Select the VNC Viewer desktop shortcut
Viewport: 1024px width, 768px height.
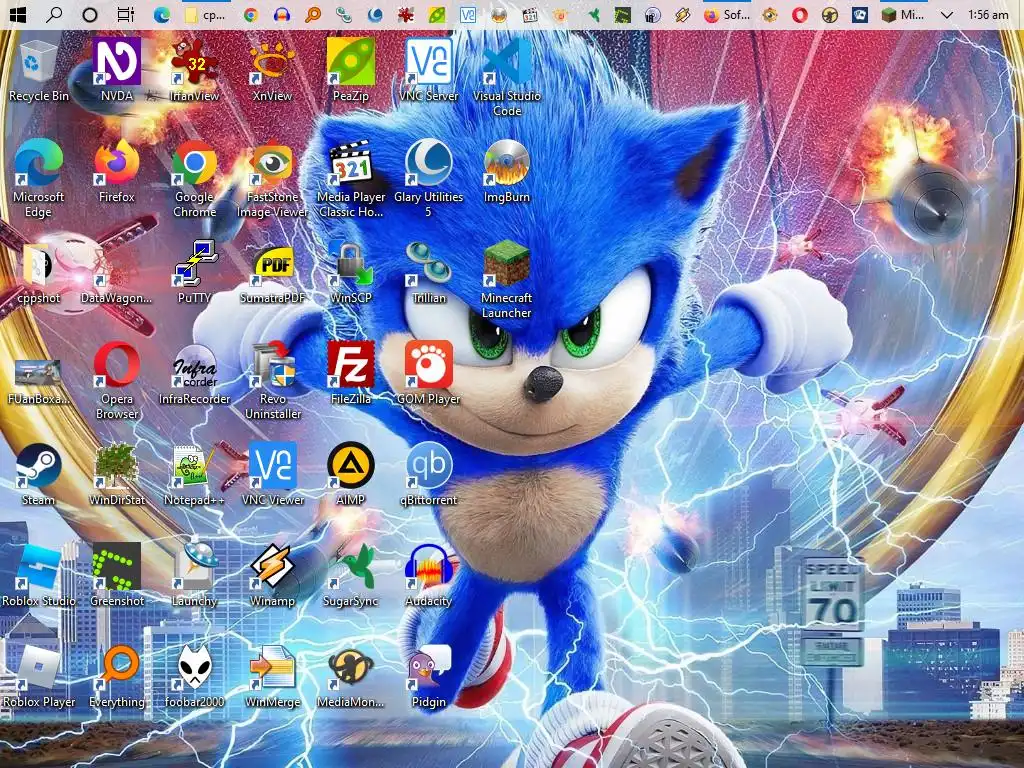[x=272, y=475]
